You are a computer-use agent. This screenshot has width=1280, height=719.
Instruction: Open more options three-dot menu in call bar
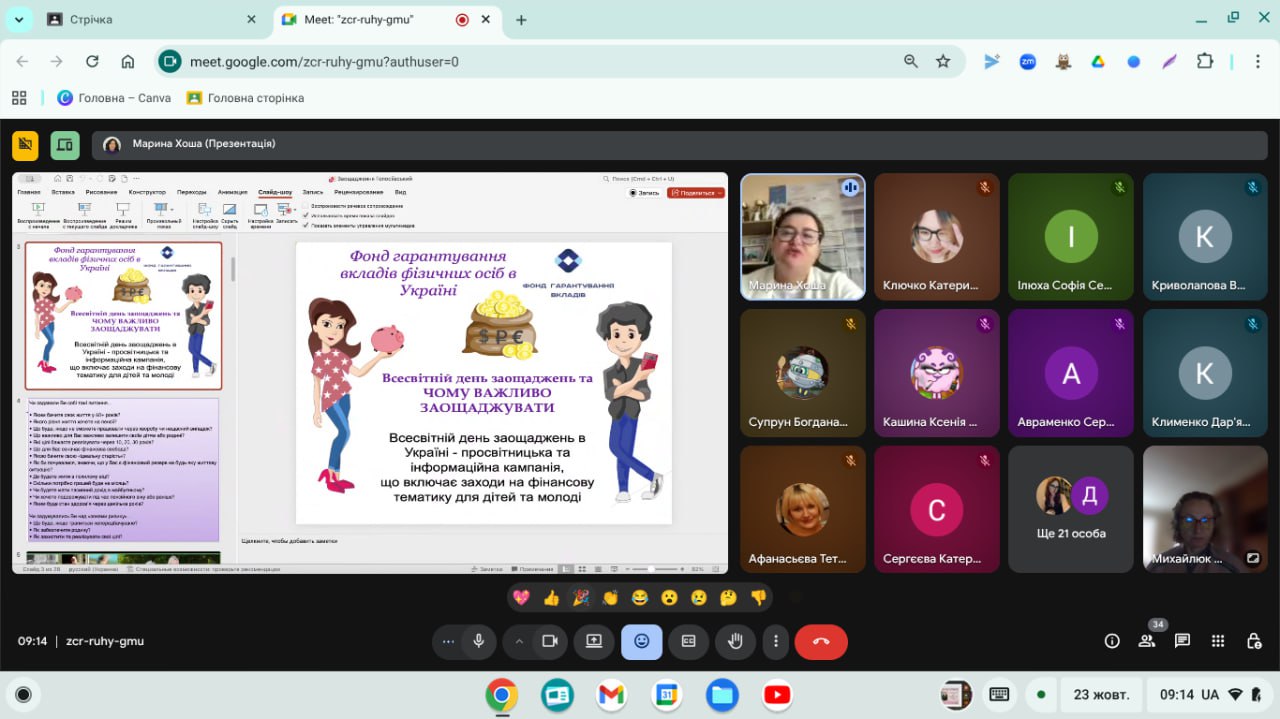click(x=776, y=641)
